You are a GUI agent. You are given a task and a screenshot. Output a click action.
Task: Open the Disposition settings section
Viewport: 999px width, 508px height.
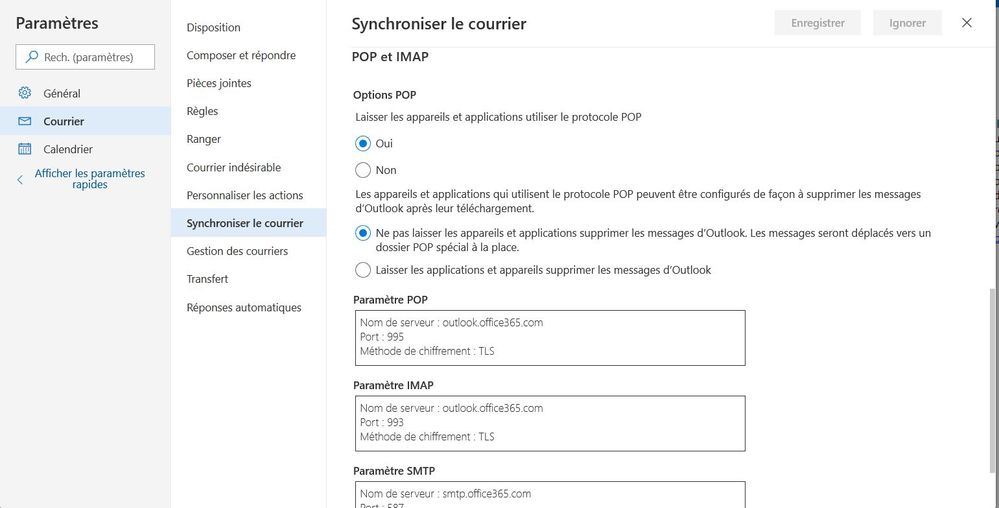[213, 27]
